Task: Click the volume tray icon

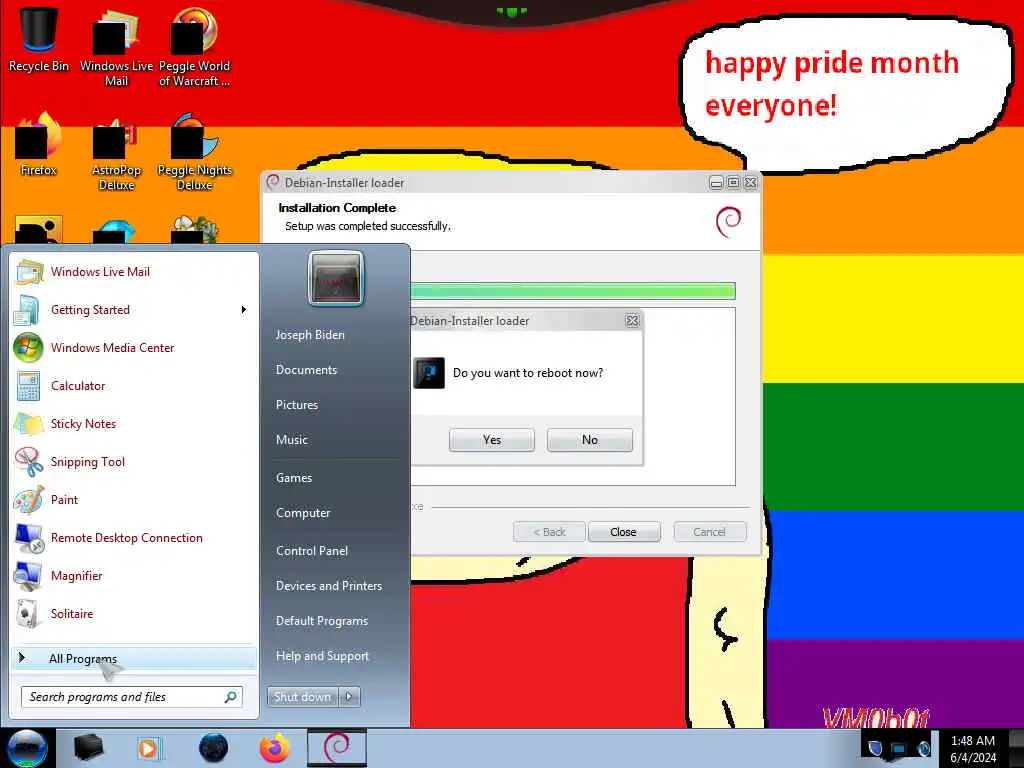Action: point(923,749)
